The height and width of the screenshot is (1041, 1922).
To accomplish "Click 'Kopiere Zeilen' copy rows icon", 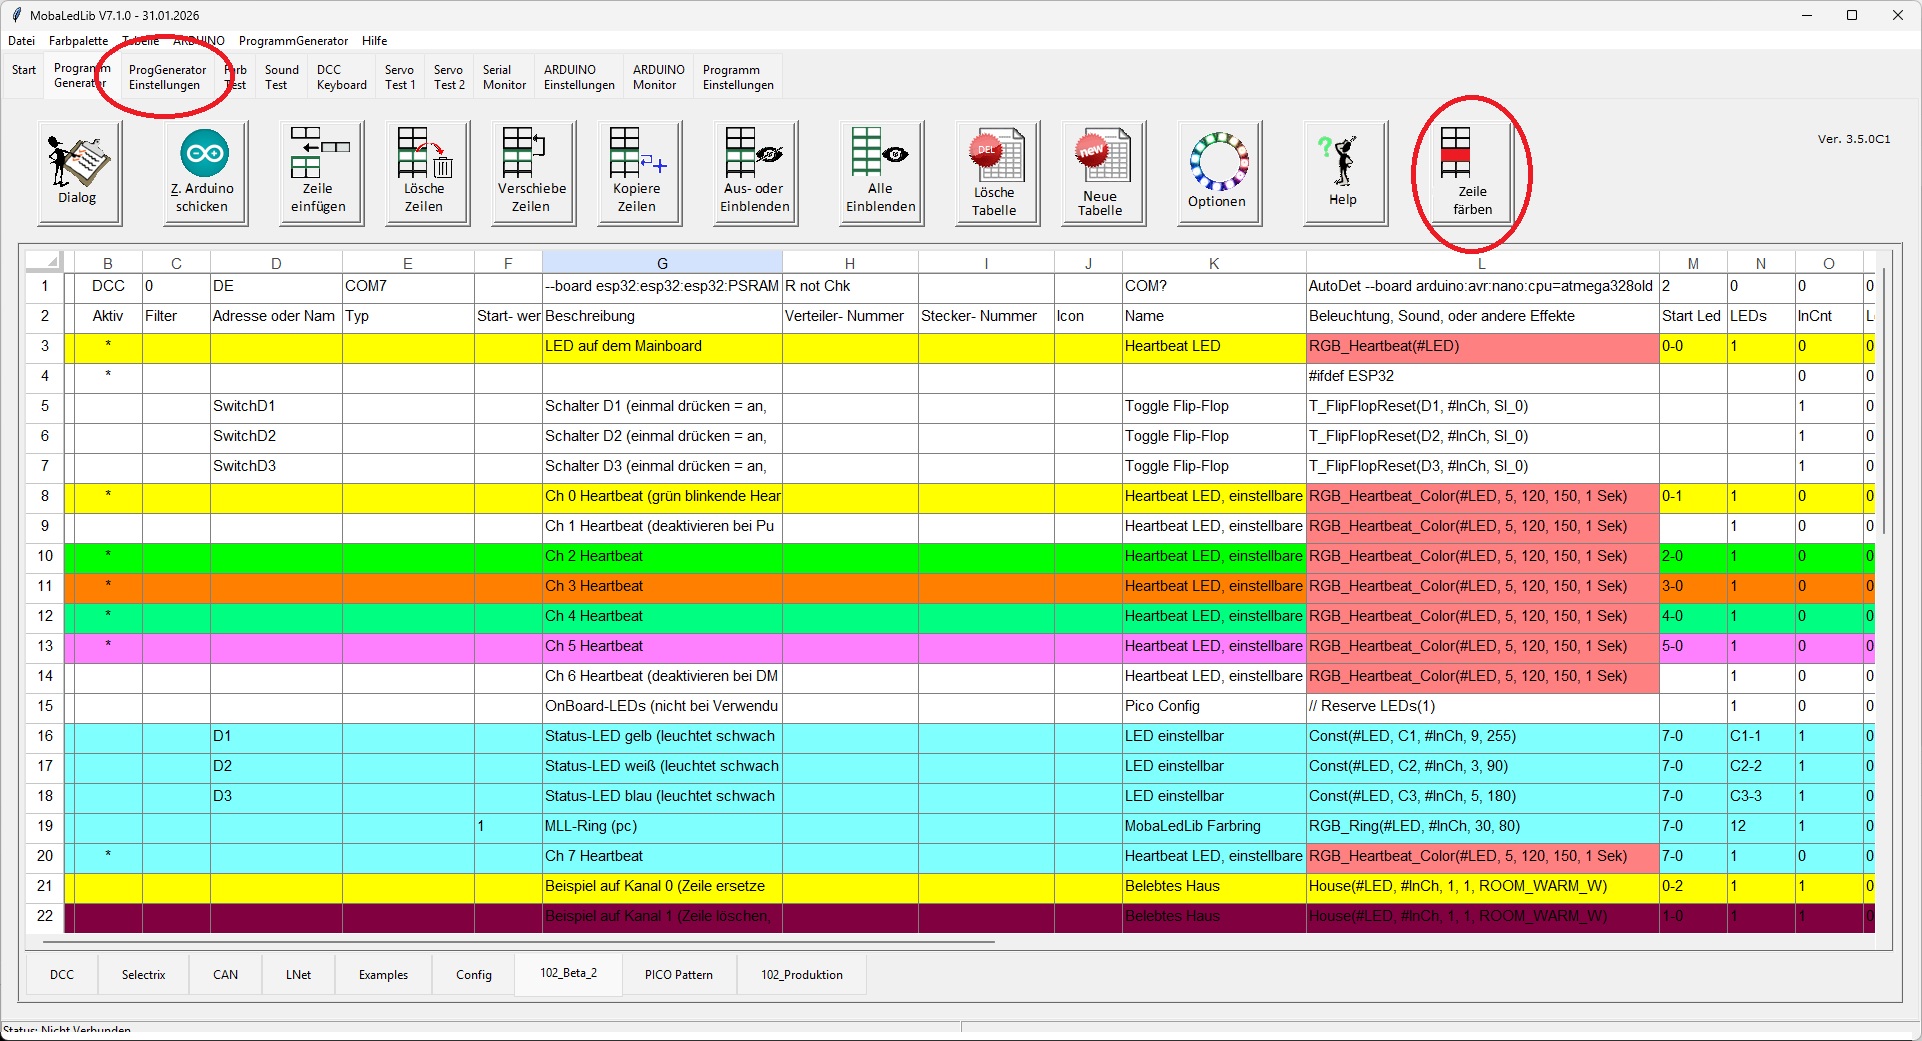I will (637, 171).
